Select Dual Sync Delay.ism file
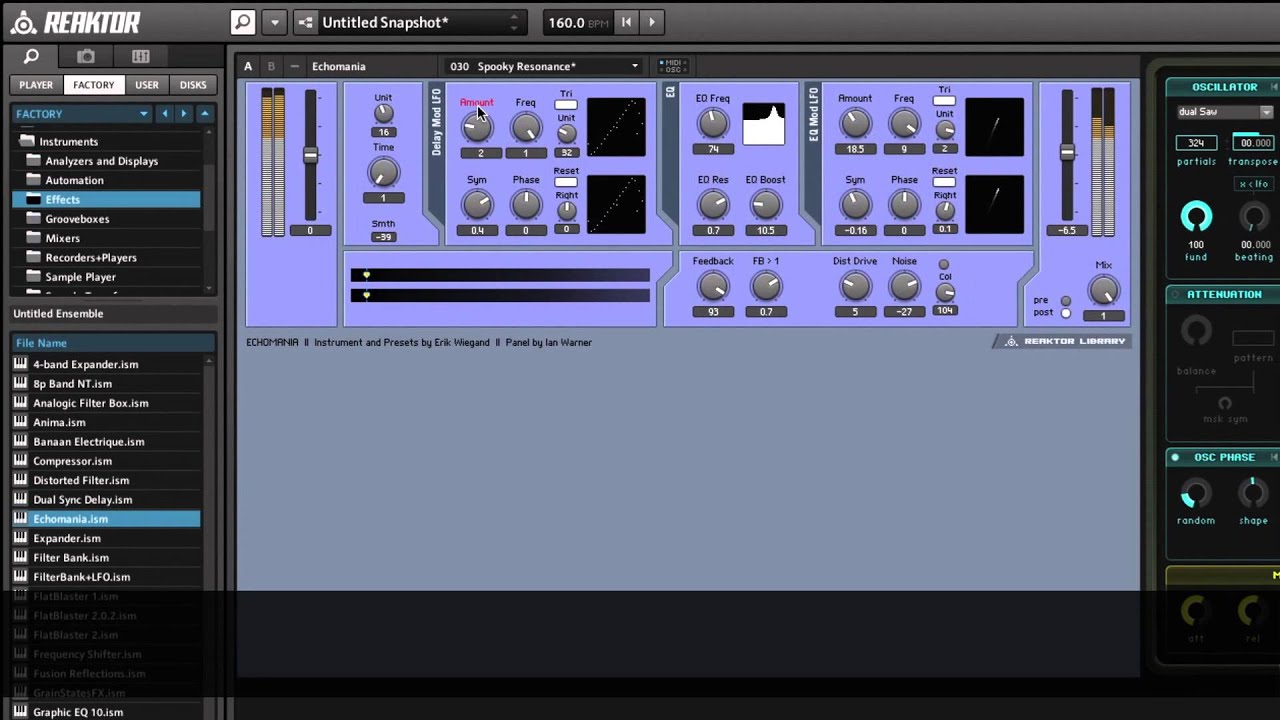The image size is (1280, 720). click(82, 500)
